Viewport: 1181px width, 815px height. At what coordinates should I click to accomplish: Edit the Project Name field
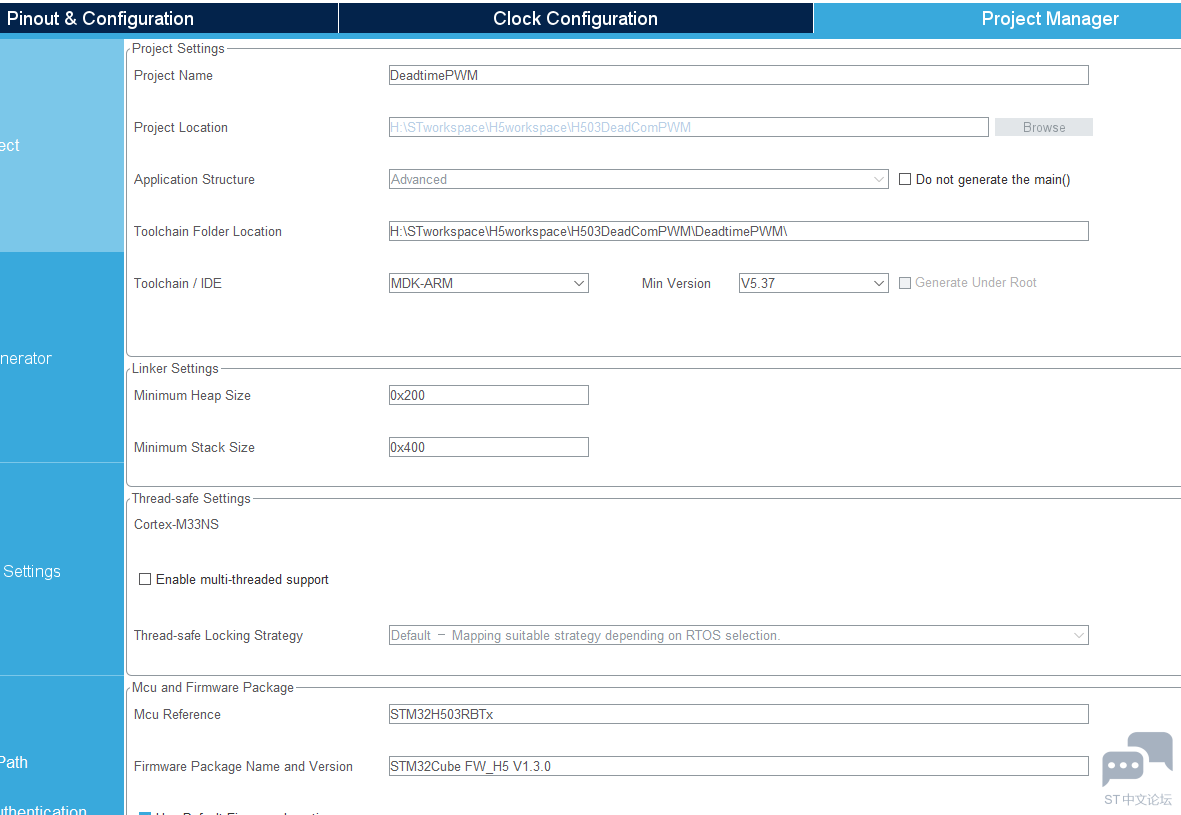(x=738, y=75)
